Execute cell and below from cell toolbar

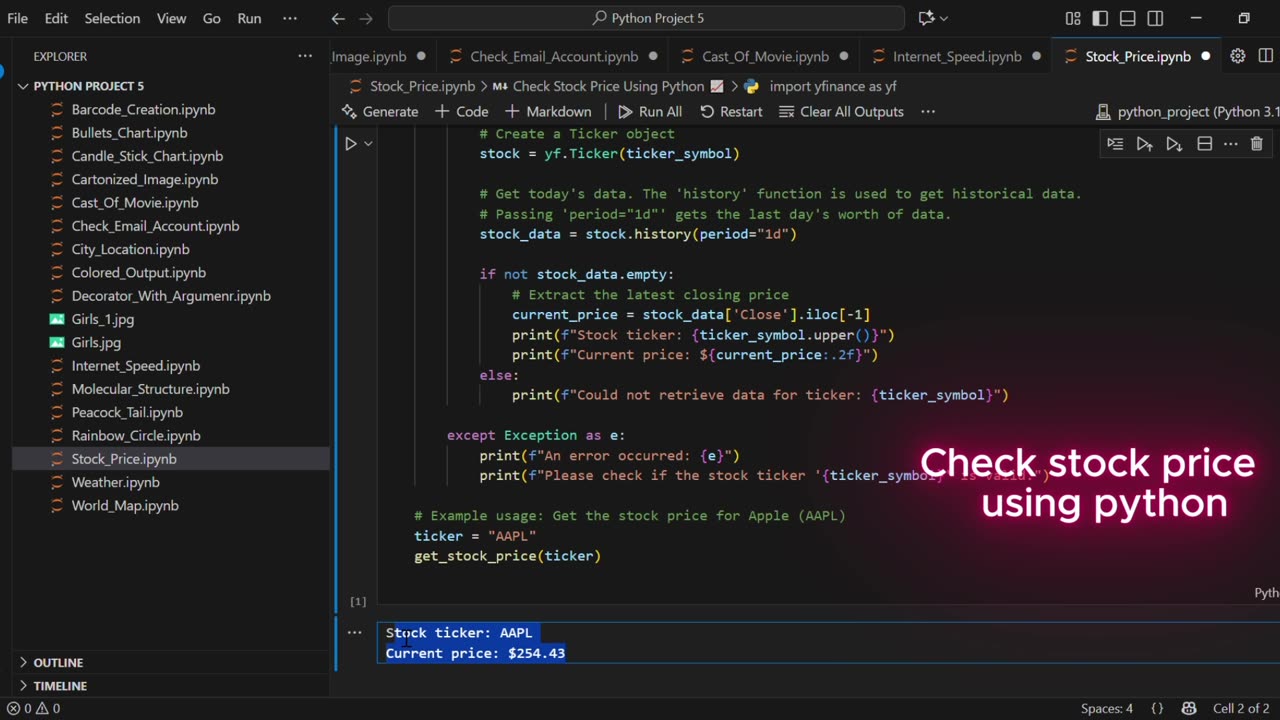1174,144
